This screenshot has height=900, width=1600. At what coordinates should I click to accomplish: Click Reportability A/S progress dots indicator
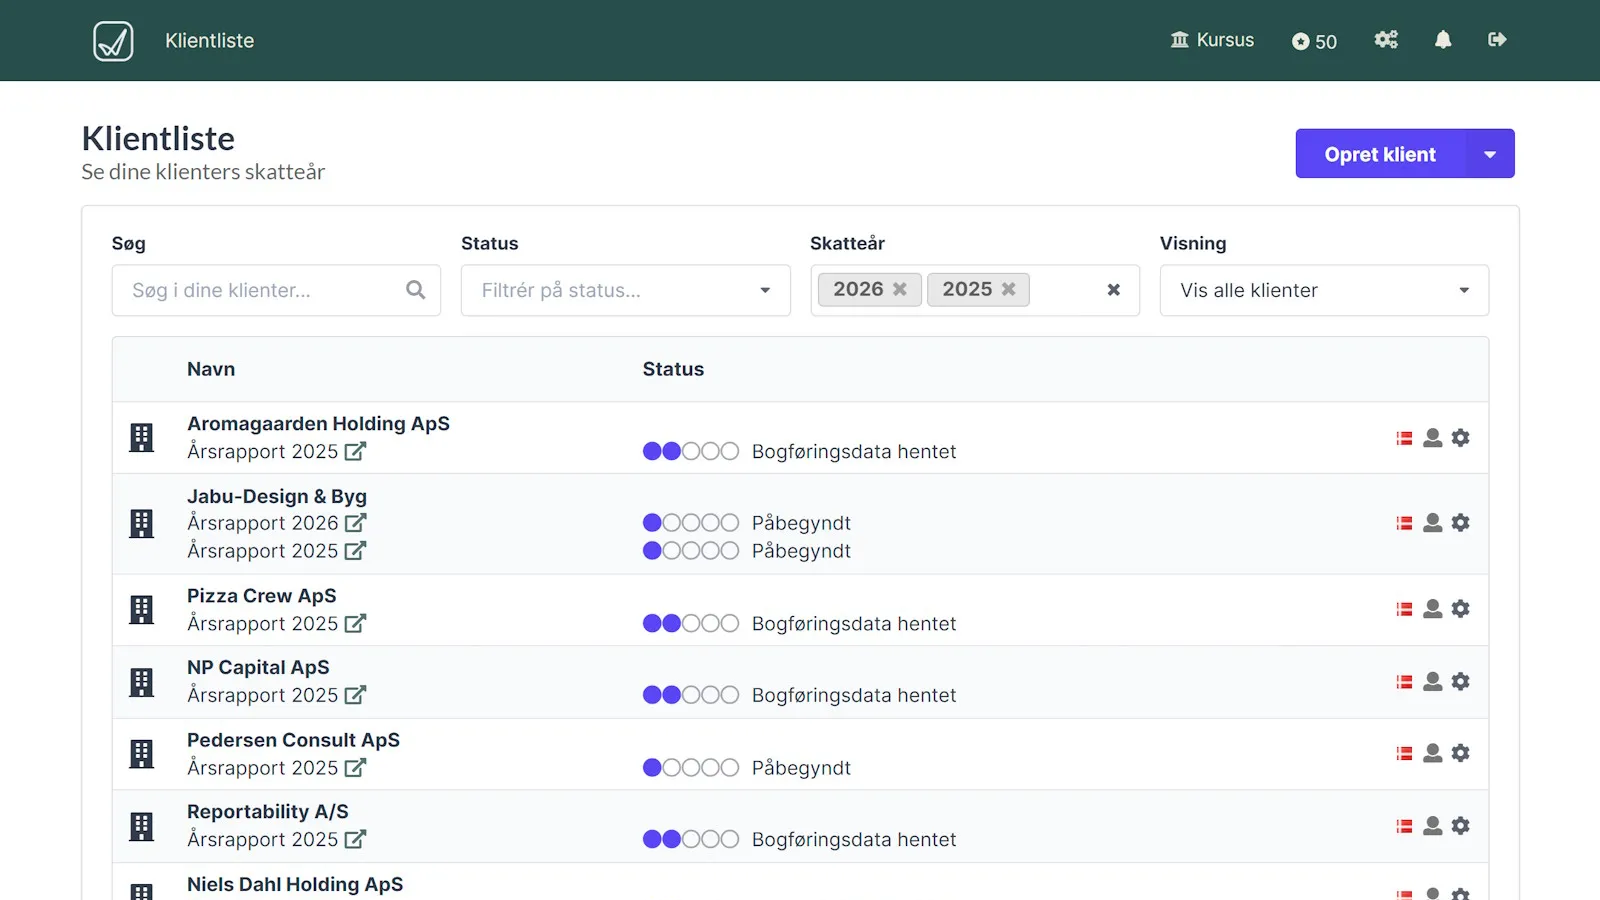pos(691,840)
